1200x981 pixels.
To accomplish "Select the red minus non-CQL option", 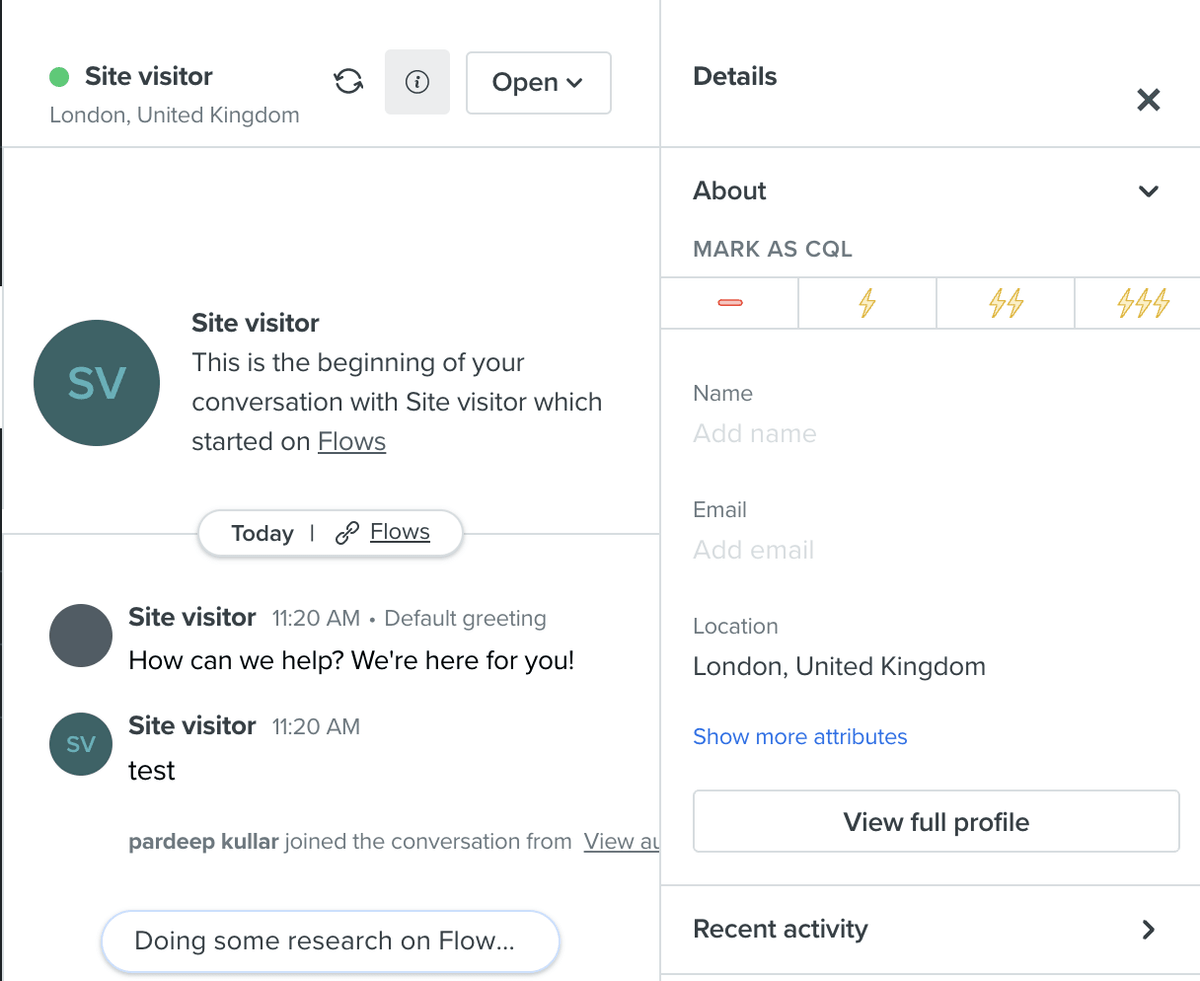I will tap(730, 303).
